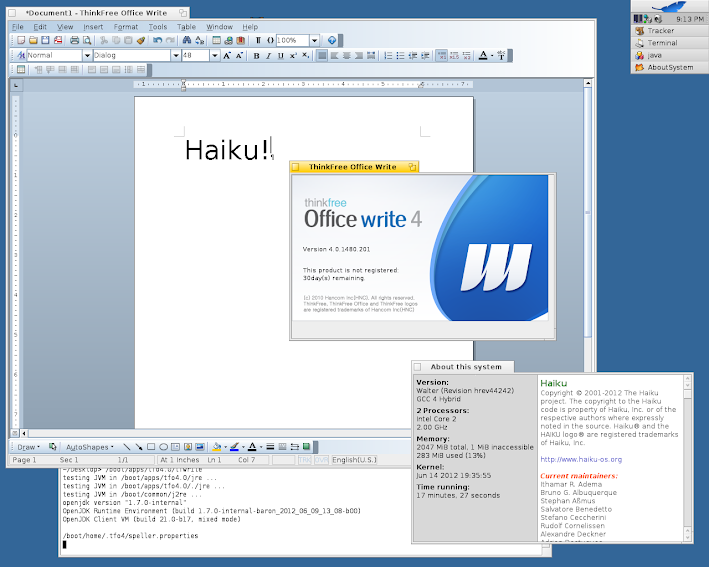The image size is (709, 567).
Task: Insert a table using the table icon
Action: pyautogui.click(x=217, y=40)
